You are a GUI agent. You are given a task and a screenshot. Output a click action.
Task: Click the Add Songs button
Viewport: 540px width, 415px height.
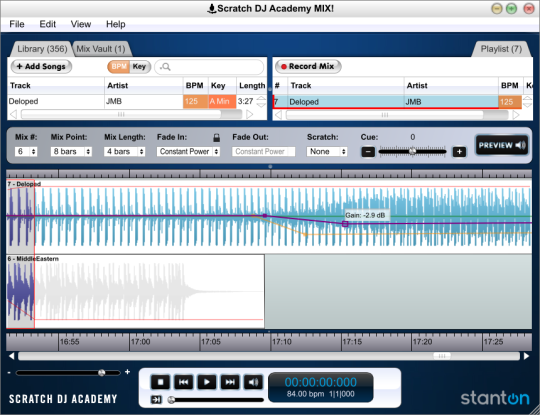click(41, 66)
